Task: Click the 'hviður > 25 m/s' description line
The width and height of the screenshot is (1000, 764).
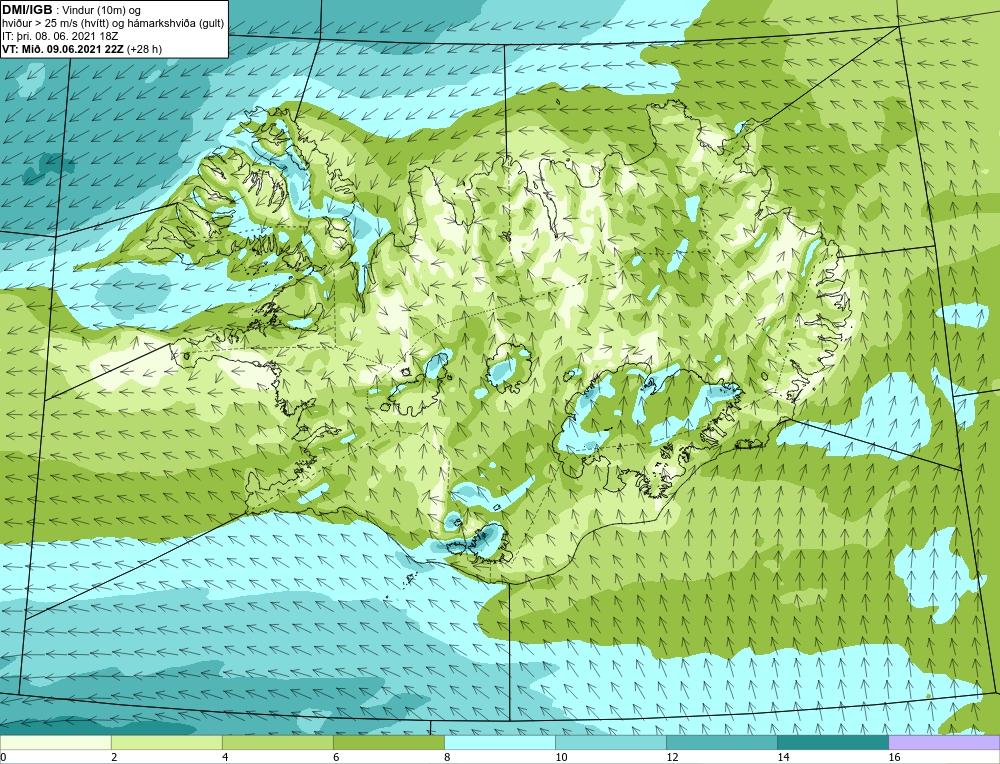Action: click(113, 24)
